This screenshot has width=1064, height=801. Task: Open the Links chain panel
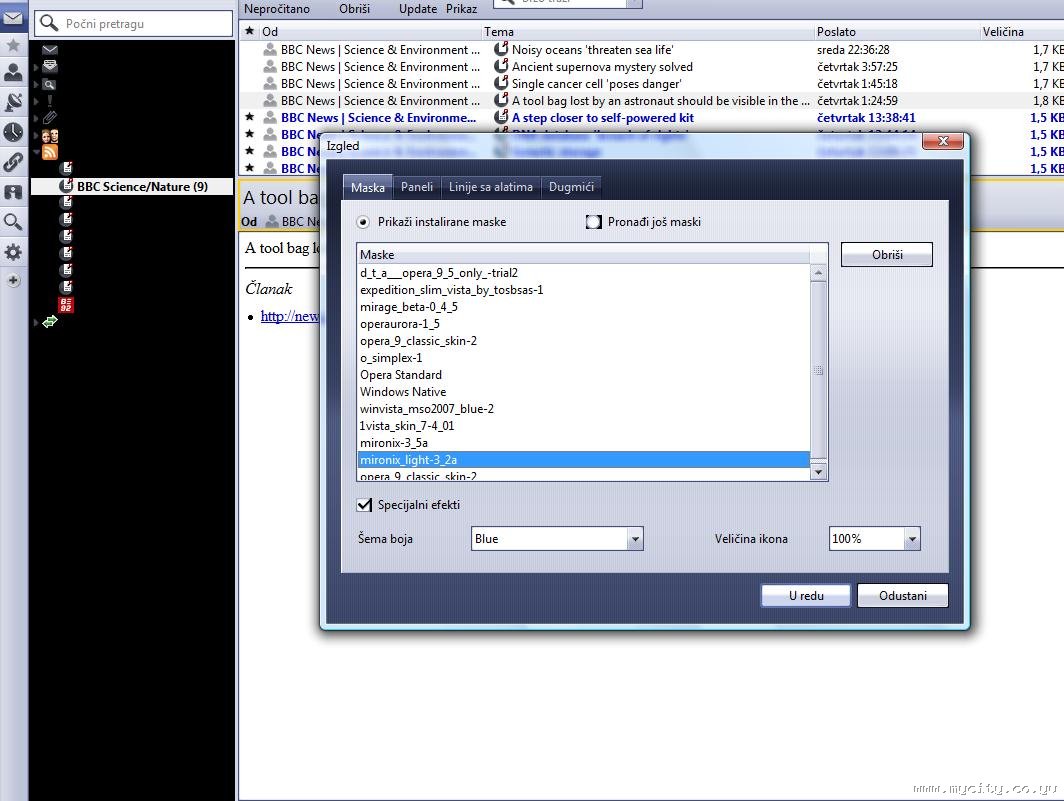(13, 162)
